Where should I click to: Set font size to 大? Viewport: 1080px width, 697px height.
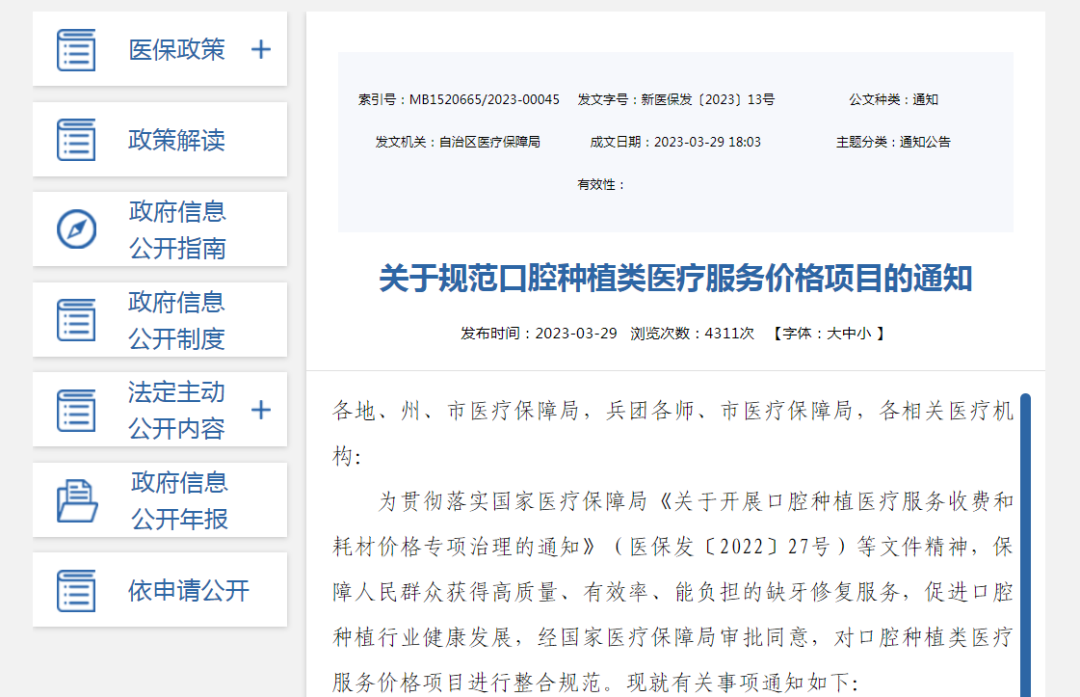pos(833,334)
